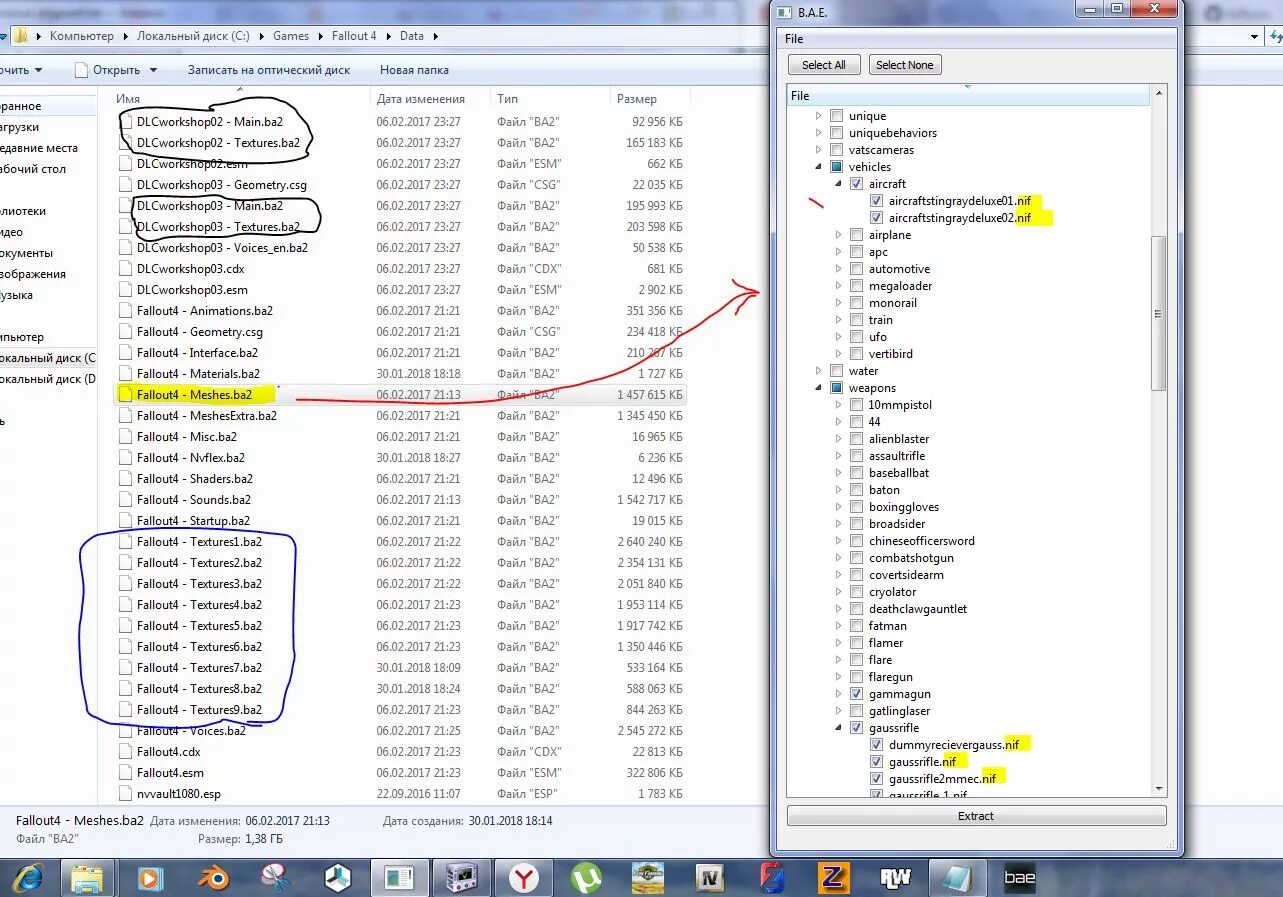Click the file icon of Fallout4 - Interface.ba2
This screenshot has width=1283, height=897.
coord(124,353)
